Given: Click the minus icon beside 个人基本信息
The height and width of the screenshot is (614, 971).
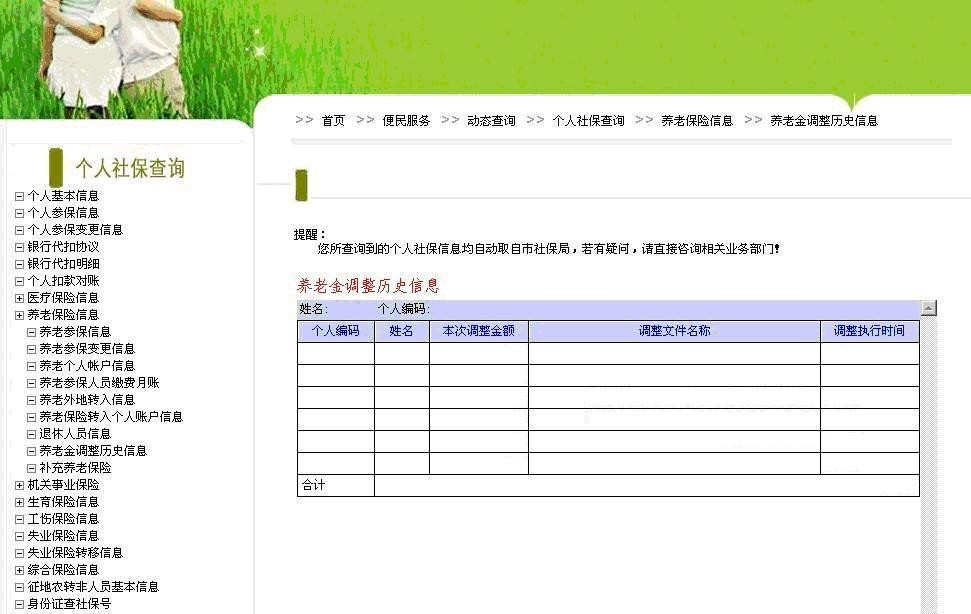Looking at the screenshot, I should click(19, 196).
